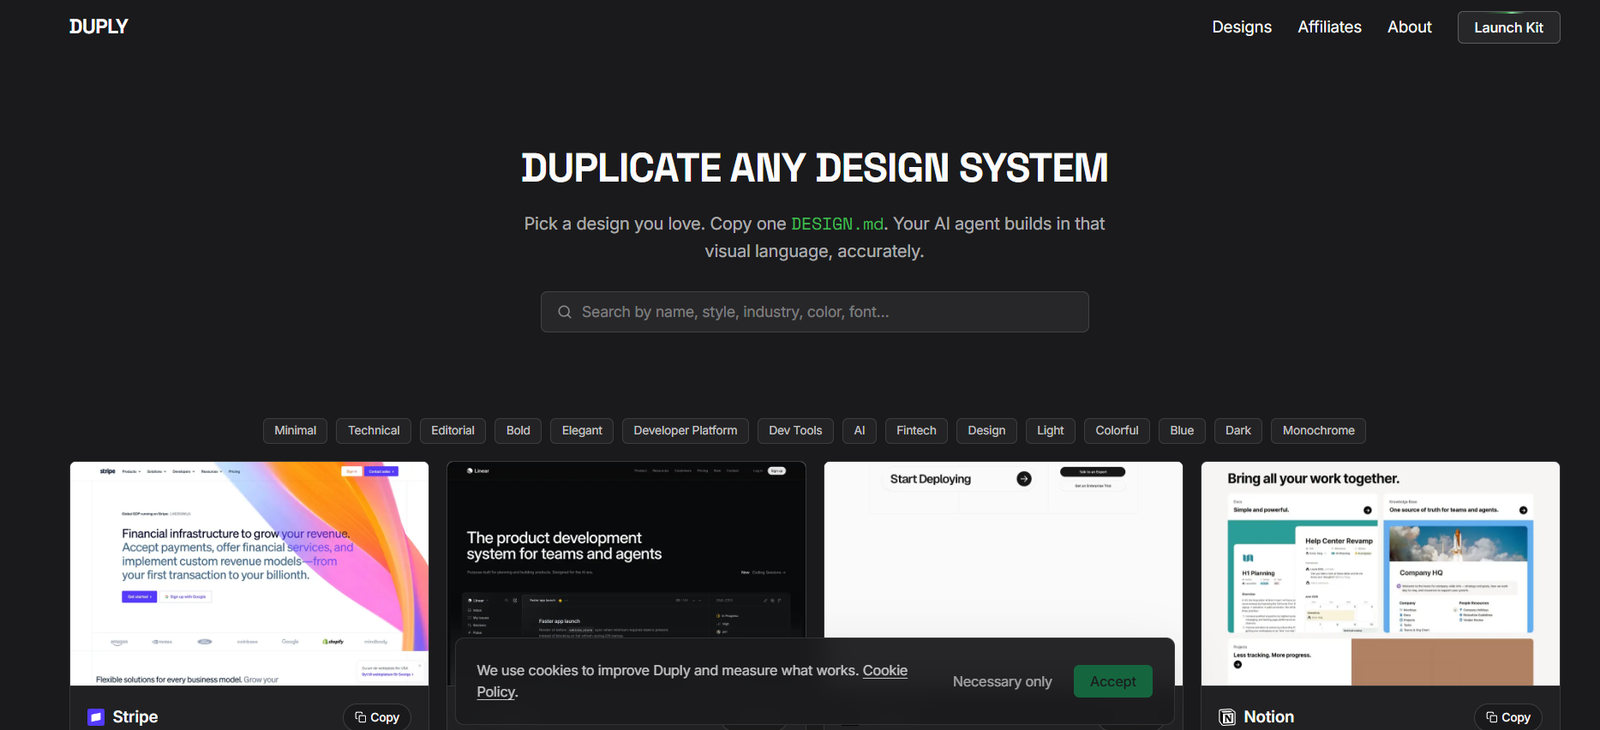Click the DESIGN.md code text
The image size is (1600, 730).
[838, 224]
